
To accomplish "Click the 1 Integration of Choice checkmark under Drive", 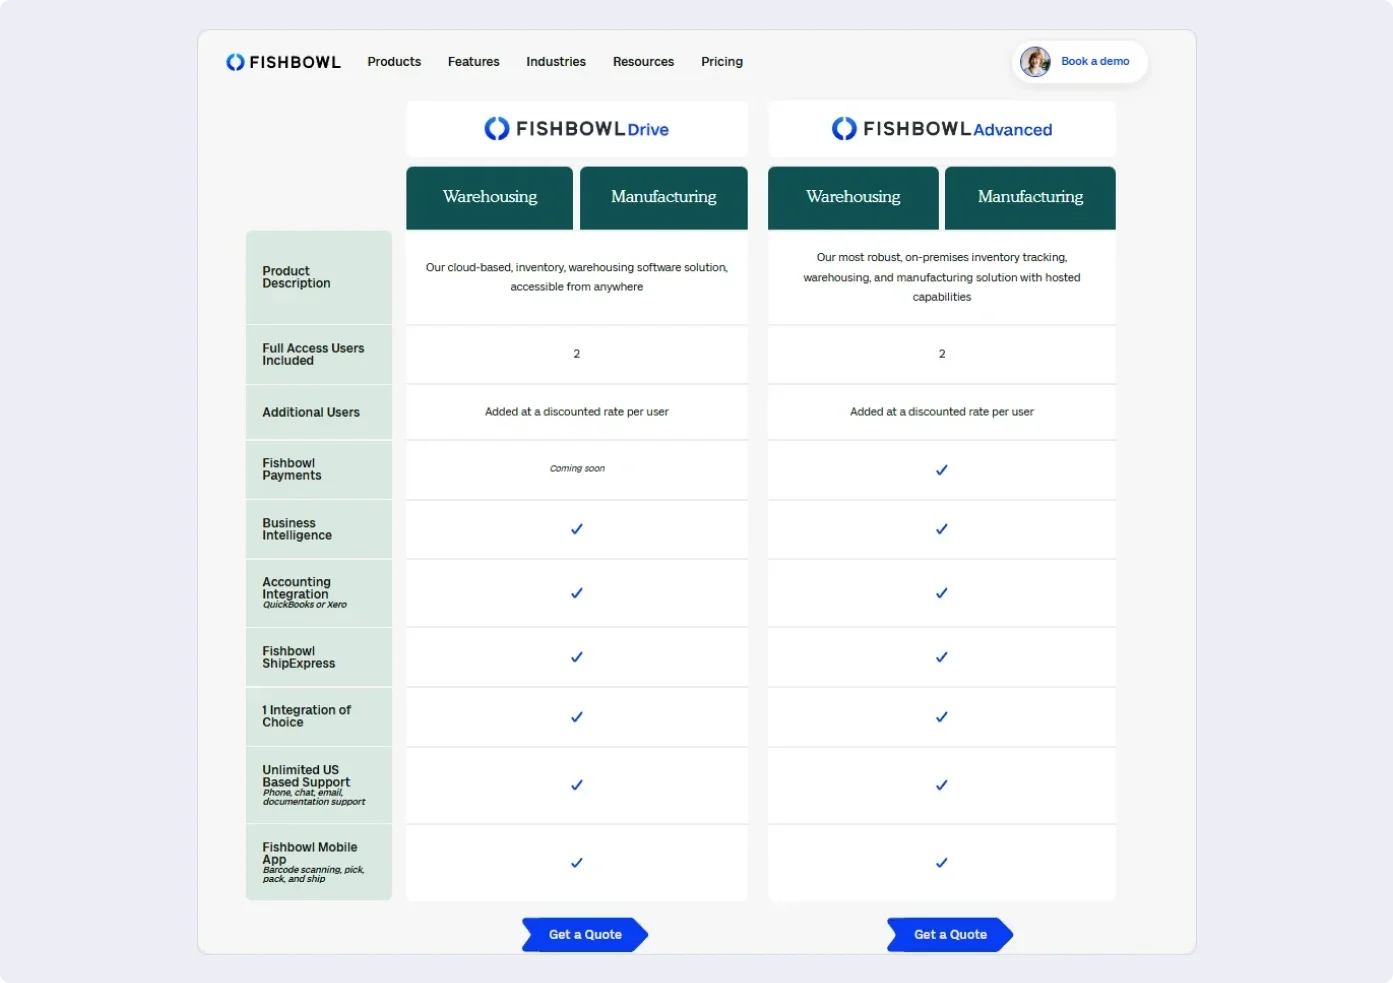I will click(x=577, y=717).
